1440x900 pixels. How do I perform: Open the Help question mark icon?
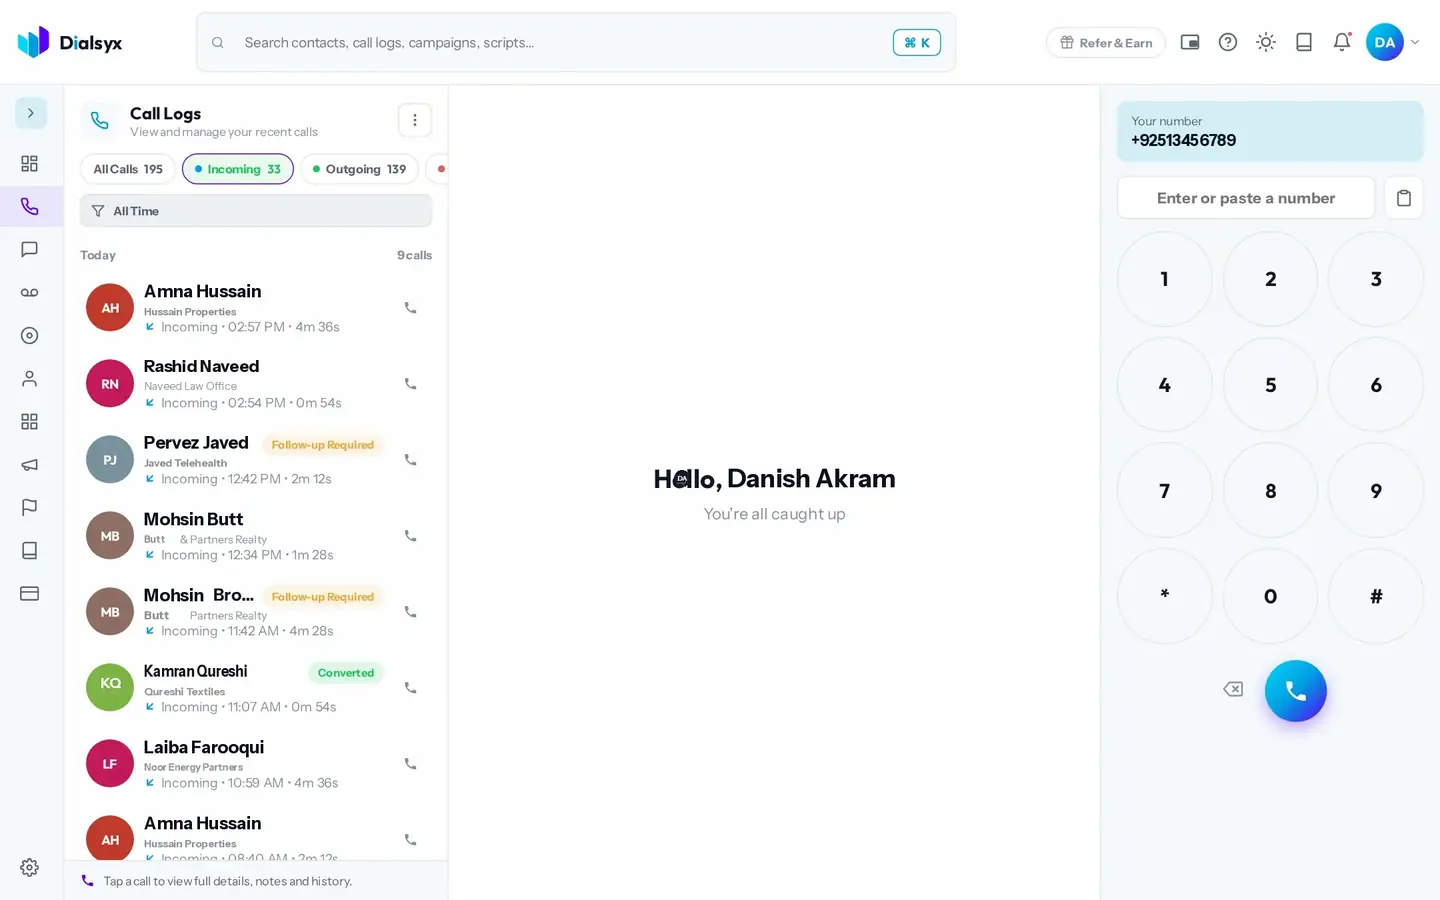(1228, 42)
